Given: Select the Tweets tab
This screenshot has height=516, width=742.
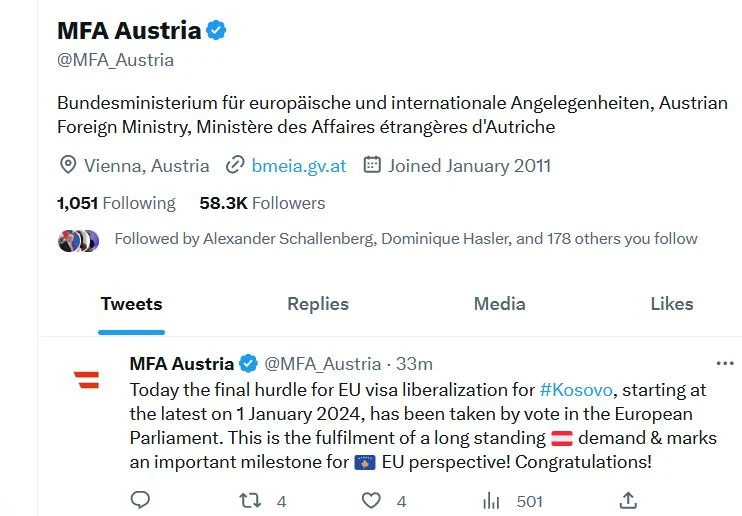Looking at the screenshot, I should [131, 304].
